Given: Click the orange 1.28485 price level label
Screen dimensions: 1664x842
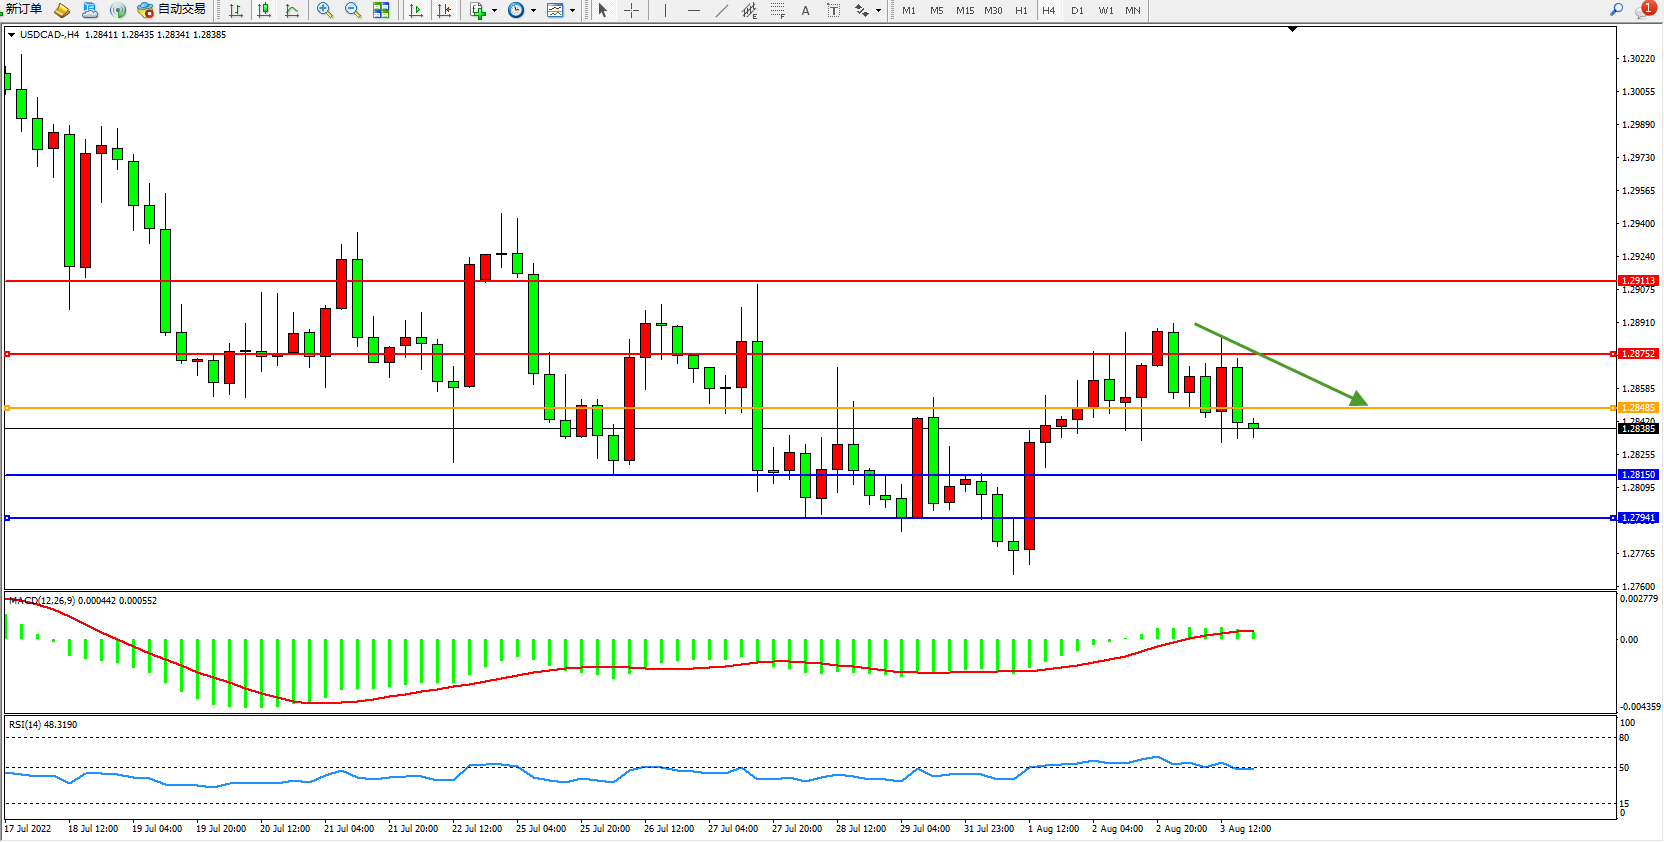Looking at the screenshot, I should coord(1638,408).
